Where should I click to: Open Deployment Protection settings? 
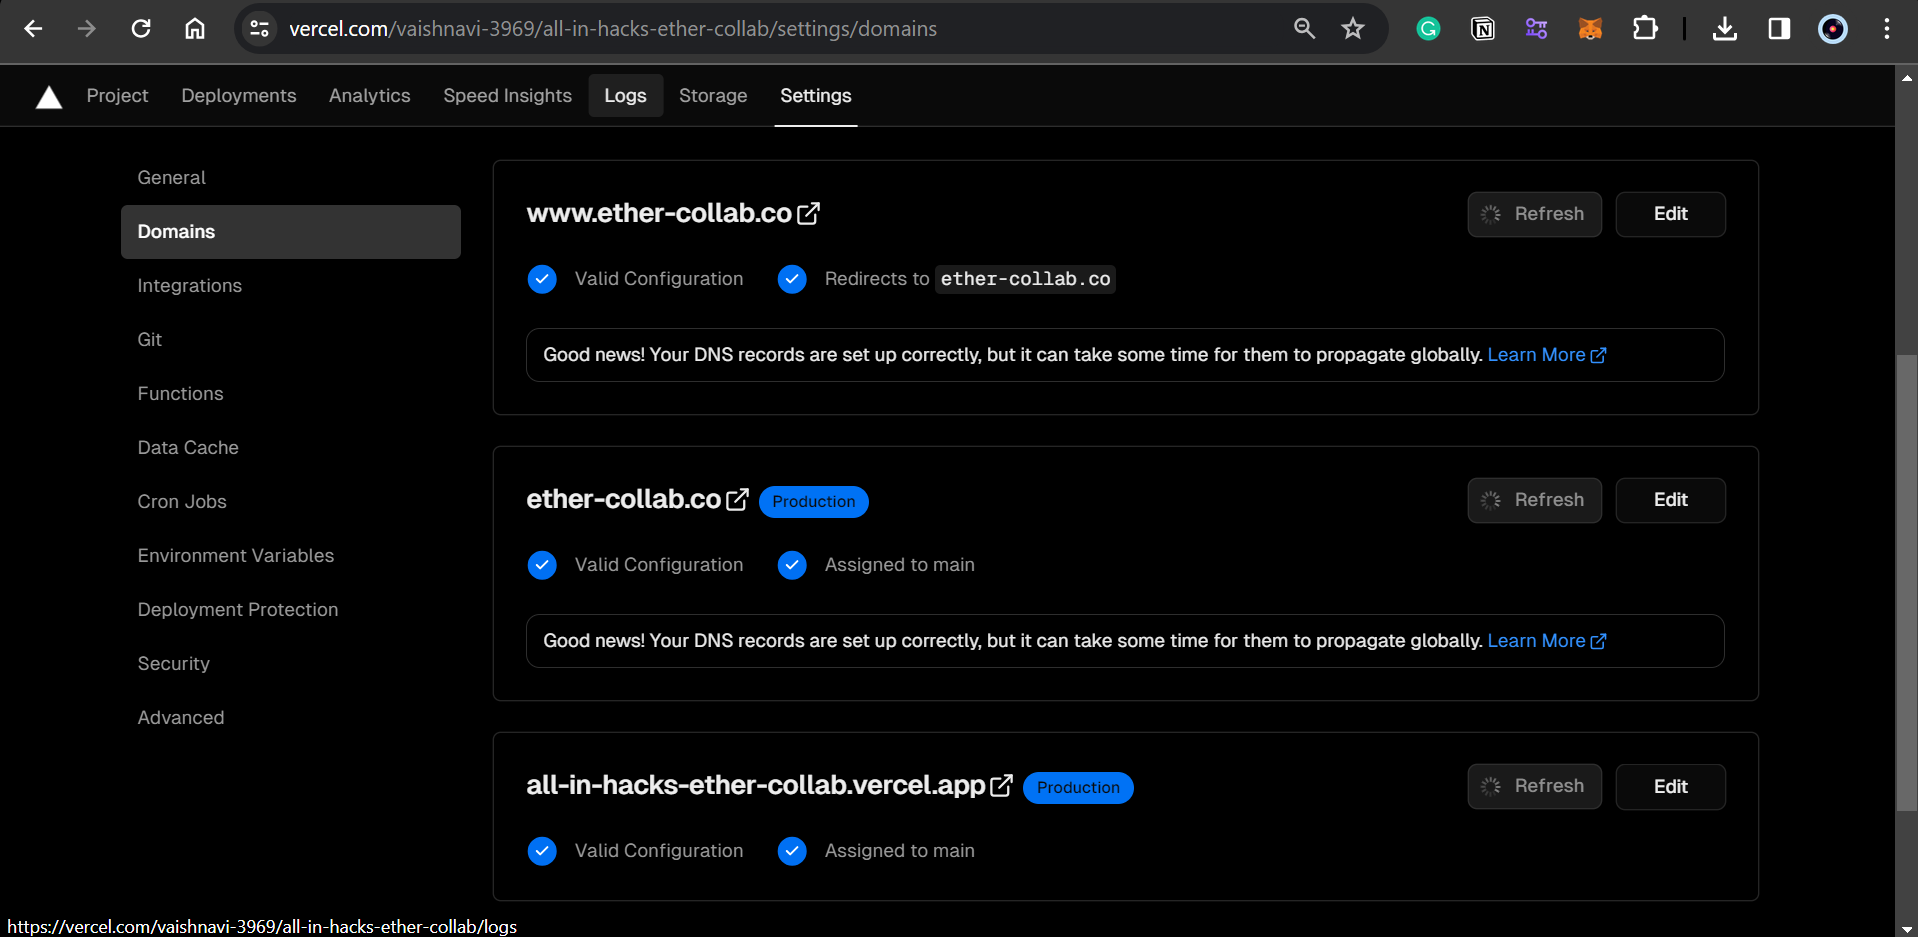(291, 610)
